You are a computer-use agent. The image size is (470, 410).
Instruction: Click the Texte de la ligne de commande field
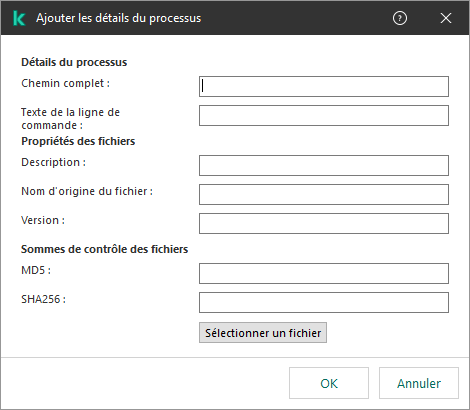tap(324, 116)
